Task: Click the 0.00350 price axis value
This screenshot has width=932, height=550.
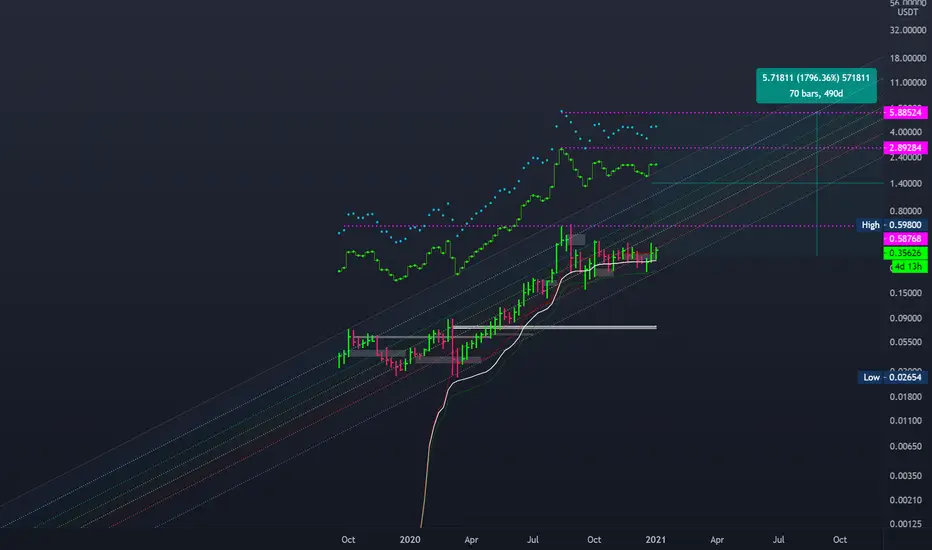Action: [x=908, y=476]
